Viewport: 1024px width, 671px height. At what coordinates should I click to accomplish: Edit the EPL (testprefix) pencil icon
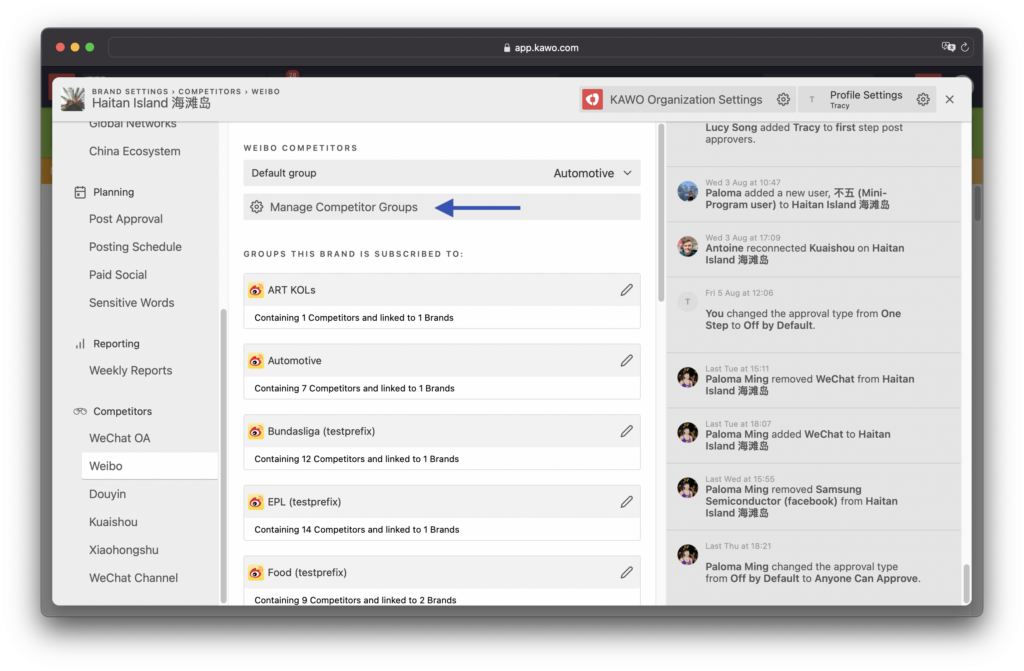coord(626,502)
